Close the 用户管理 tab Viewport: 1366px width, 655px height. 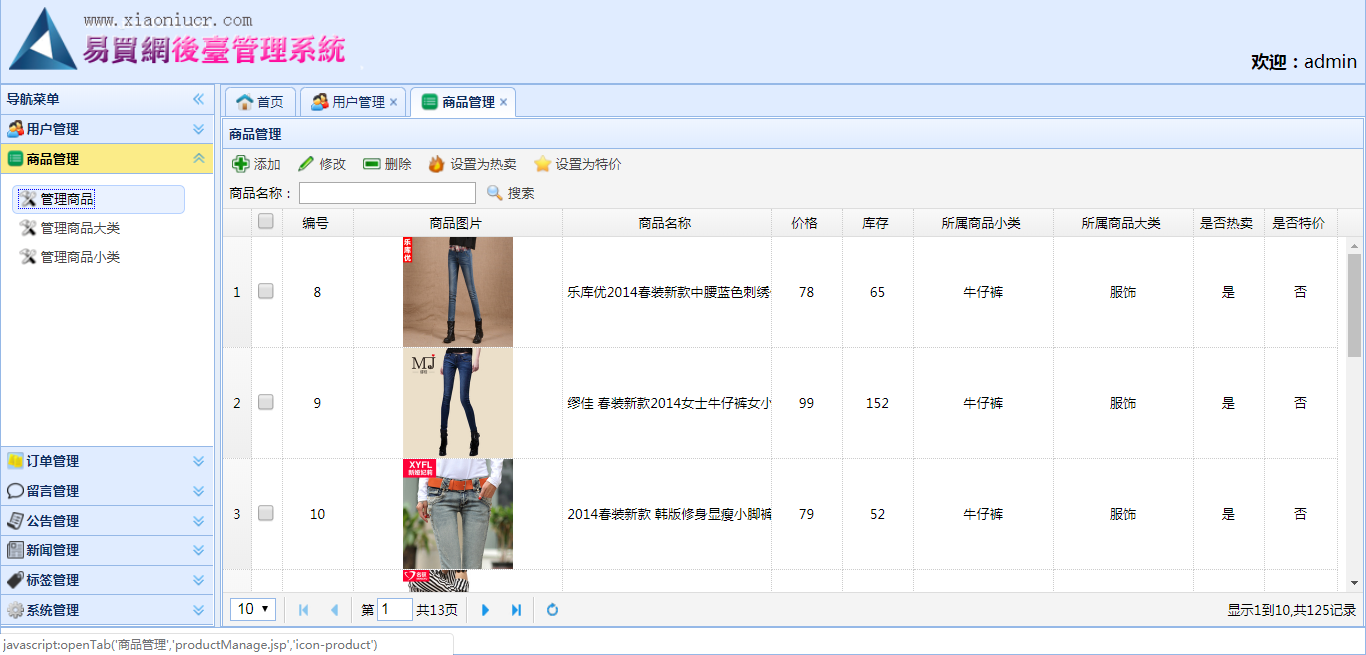pyautogui.click(x=394, y=102)
